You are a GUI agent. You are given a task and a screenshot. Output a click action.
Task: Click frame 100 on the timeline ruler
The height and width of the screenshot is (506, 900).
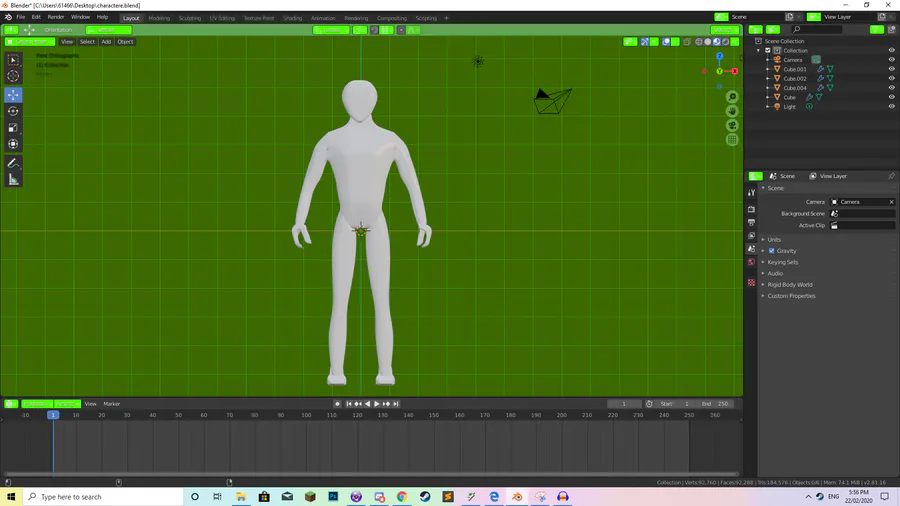point(306,415)
